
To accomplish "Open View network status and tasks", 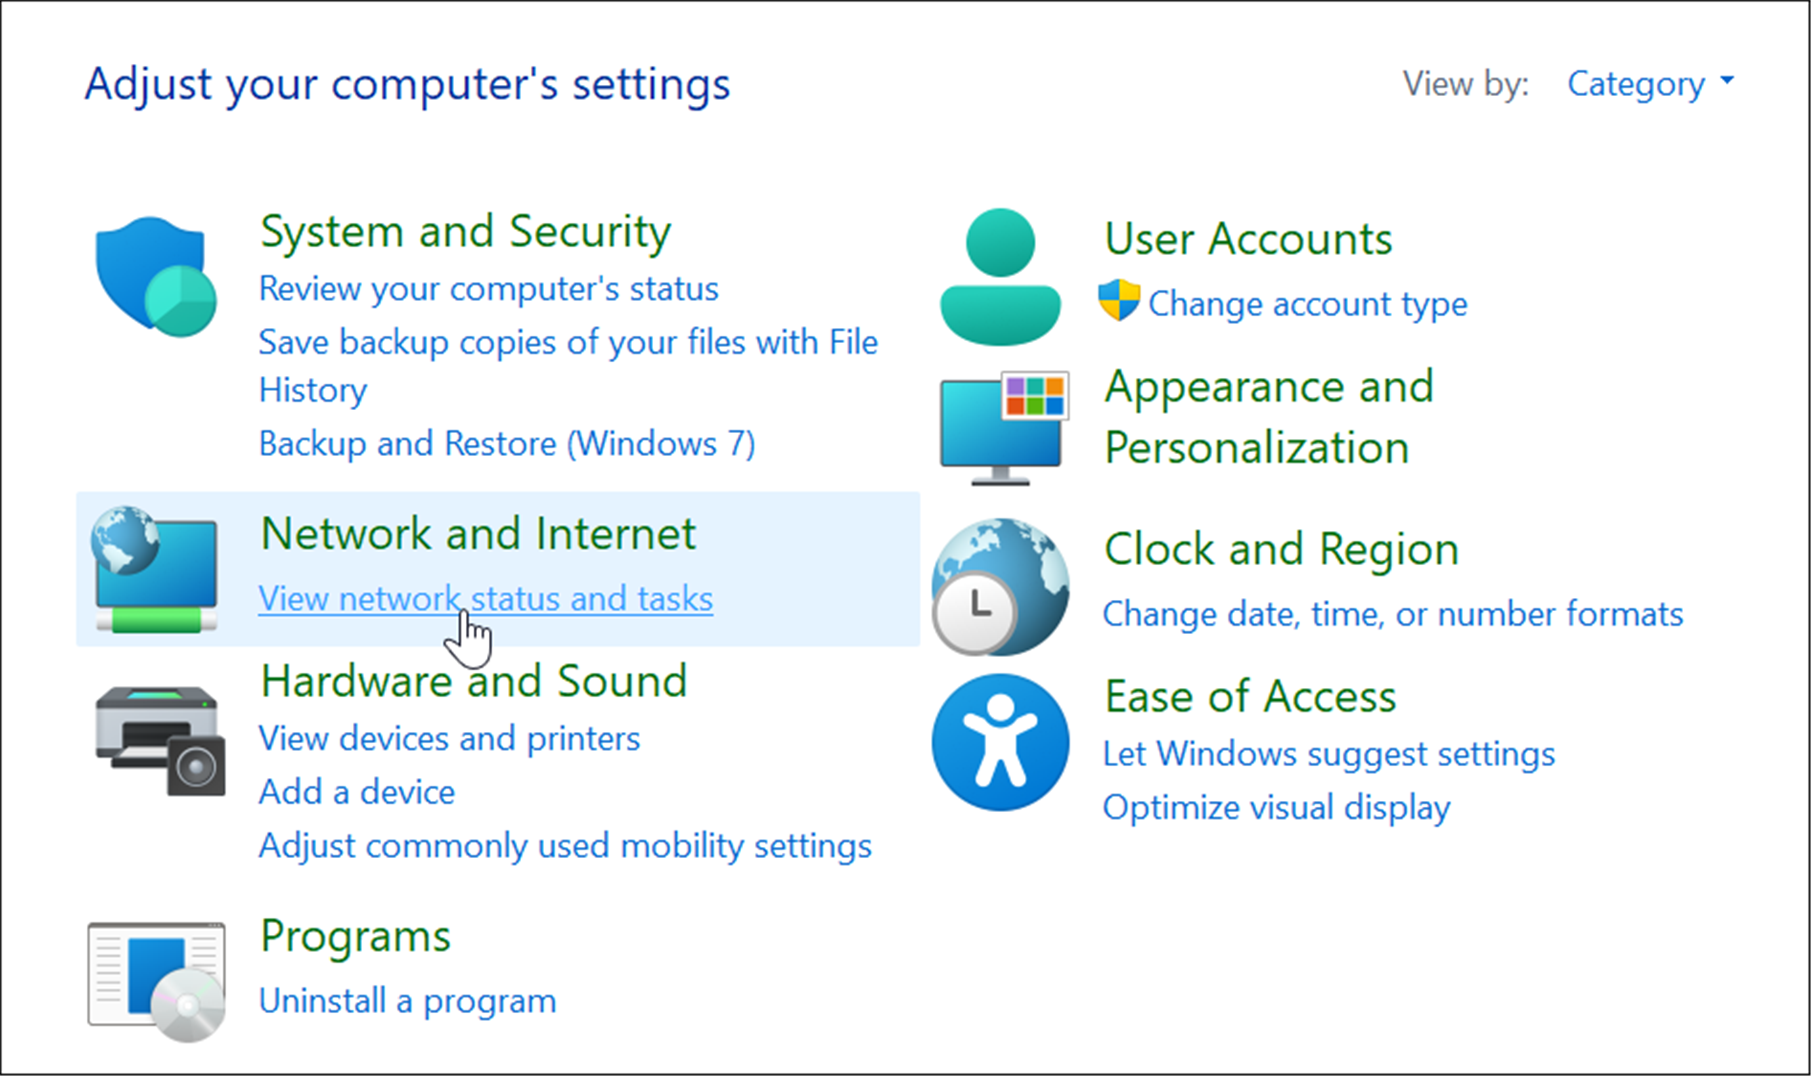I will (486, 597).
